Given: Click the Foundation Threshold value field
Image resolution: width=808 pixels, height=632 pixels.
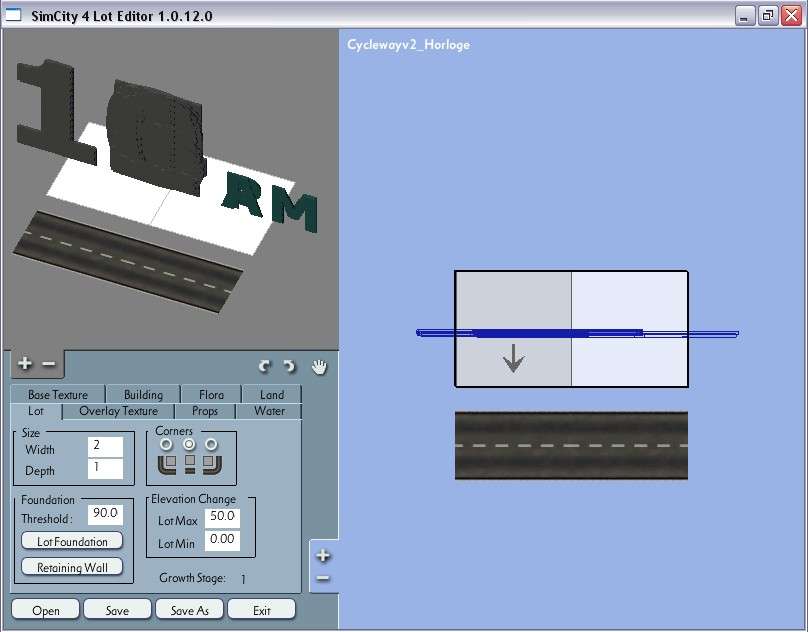Looking at the screenshot, I should pos(104,514).
